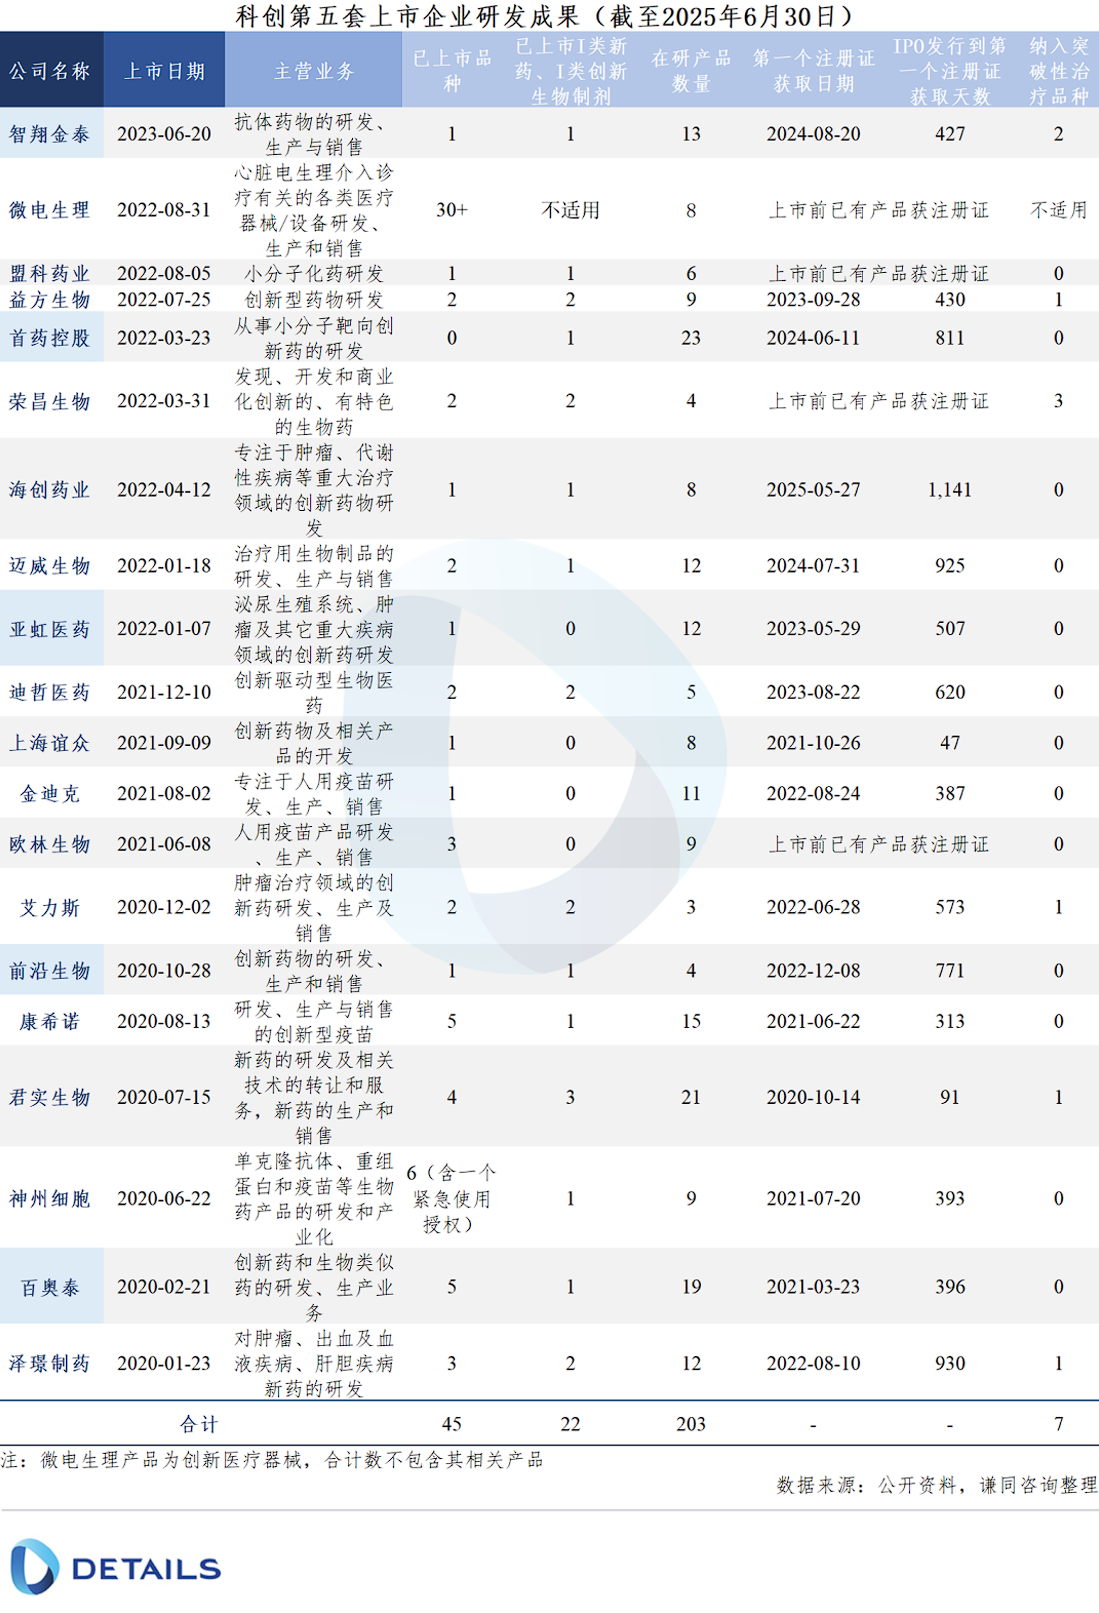This screenshot has width=1099, height=1613.
Task: Click the total 45 marketed products
Action: pyautogui.click(x=452, y=1424)
